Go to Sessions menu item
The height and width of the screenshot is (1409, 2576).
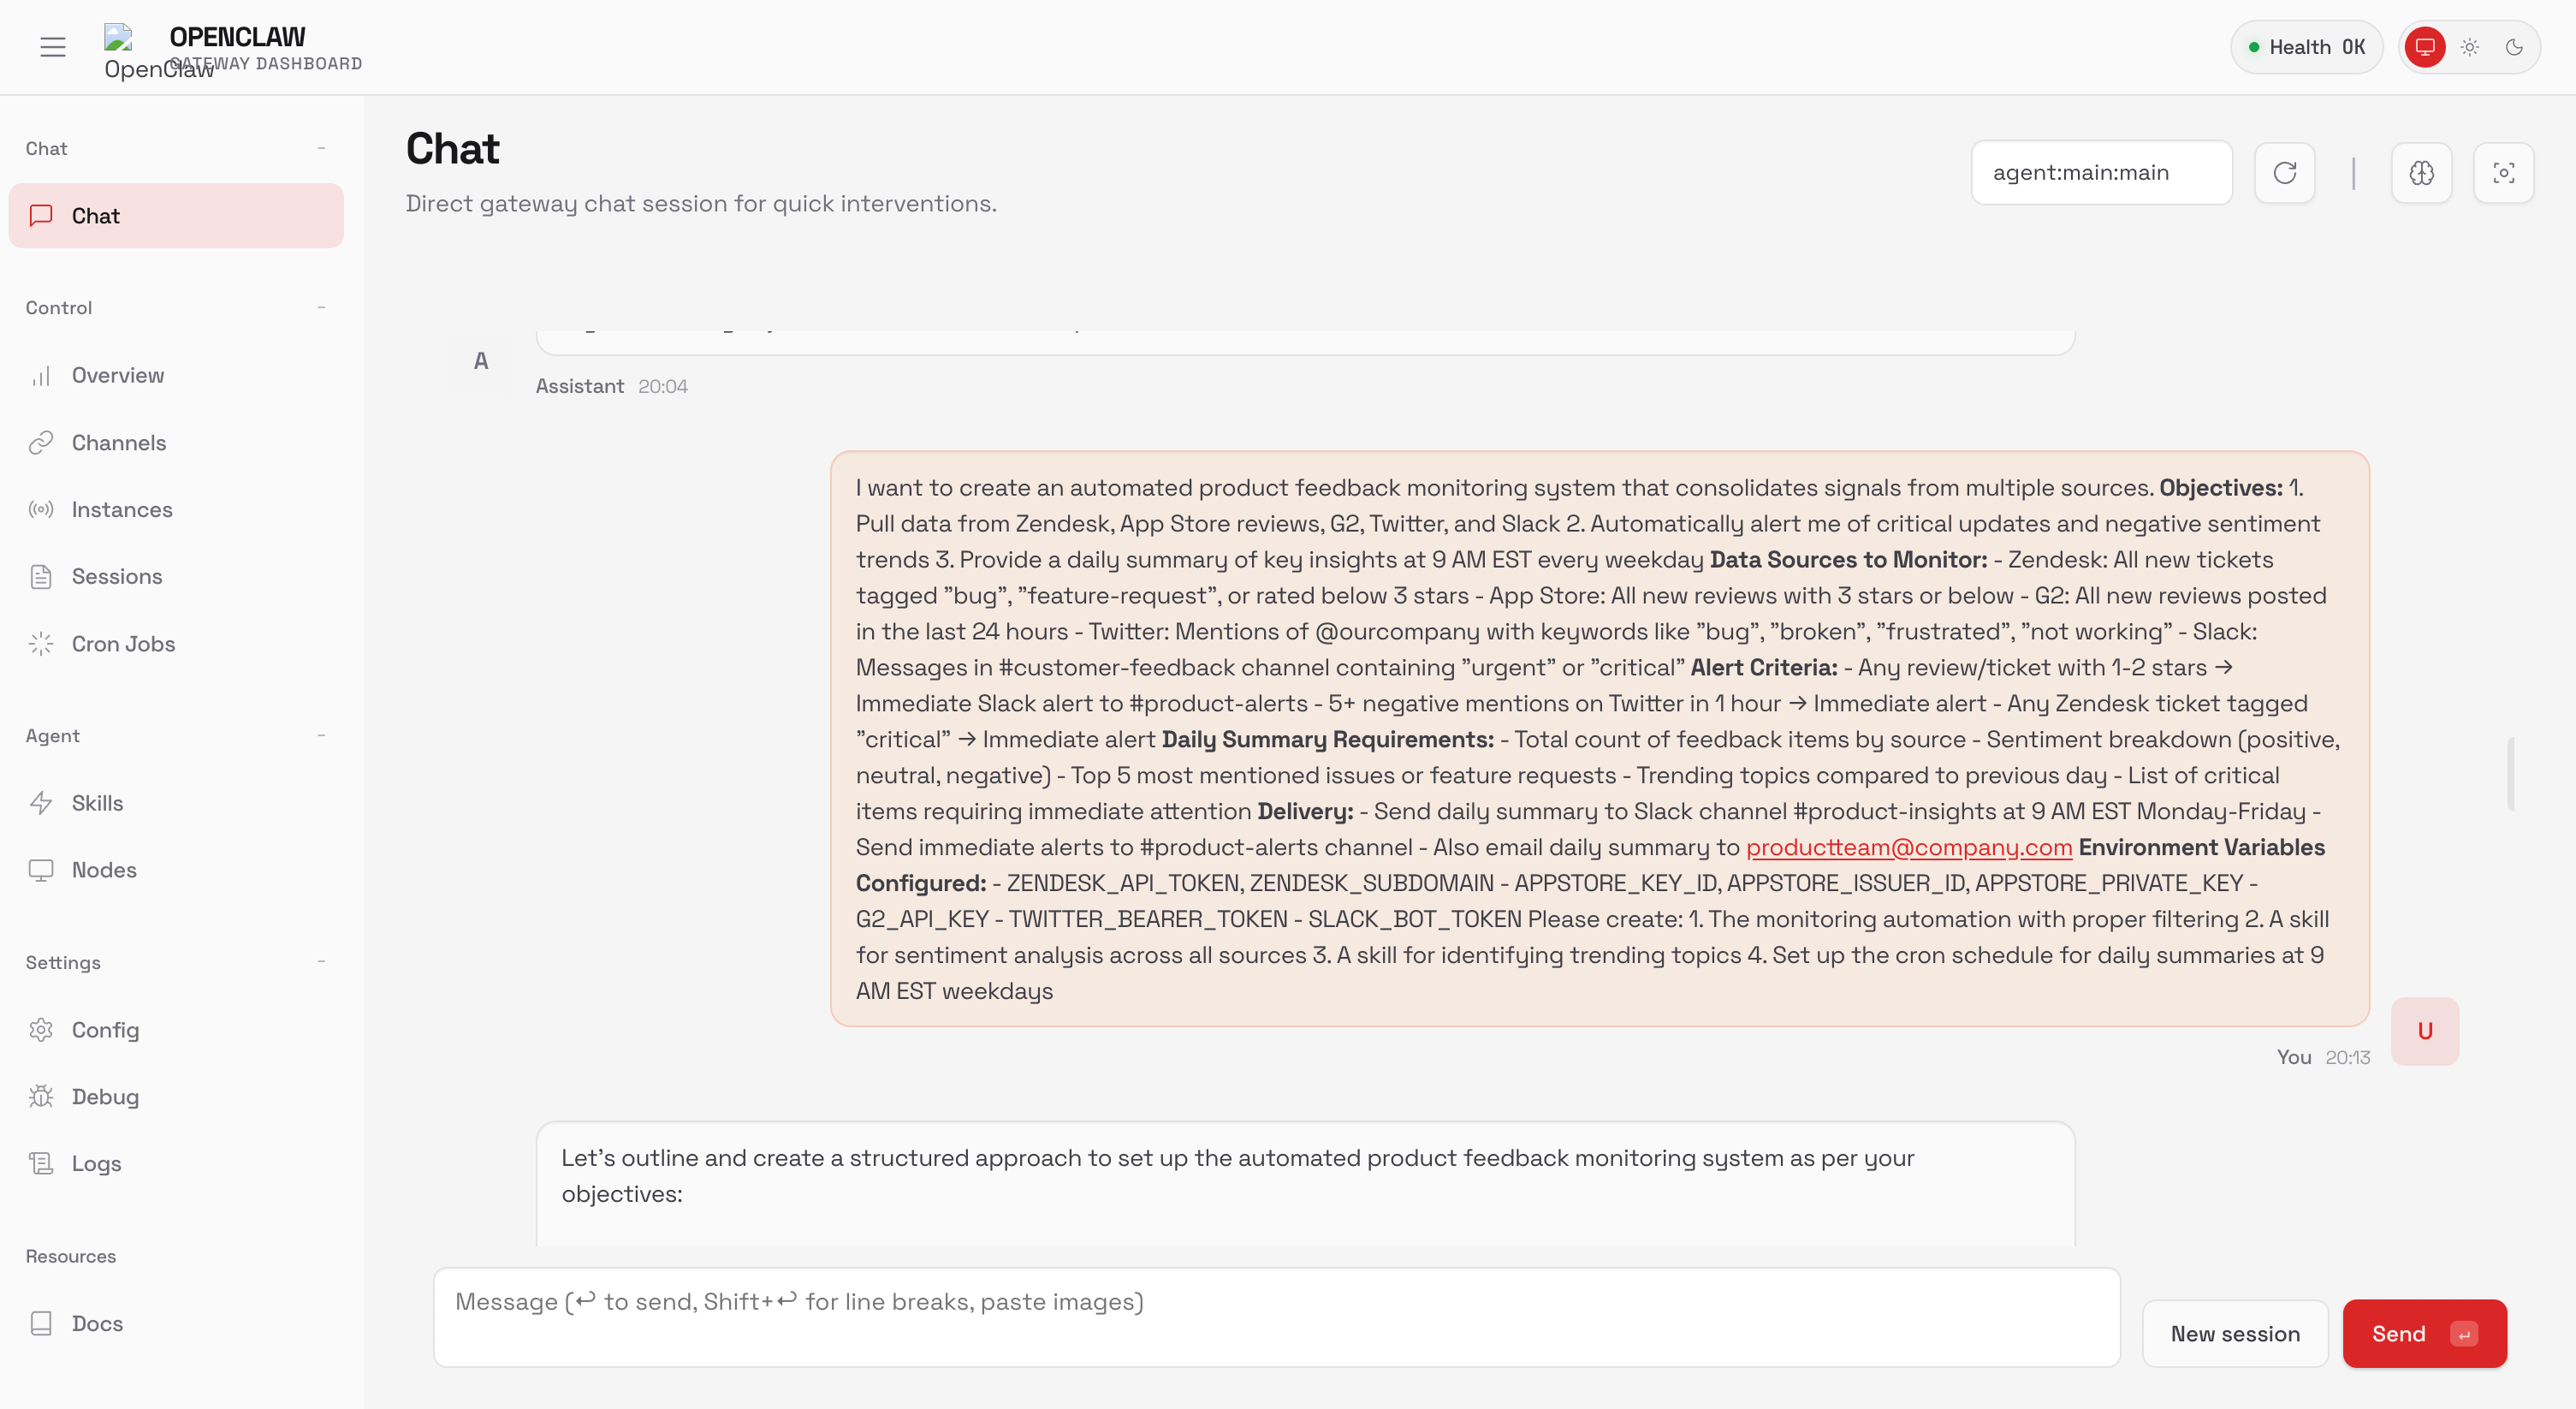tap(117, 577)
